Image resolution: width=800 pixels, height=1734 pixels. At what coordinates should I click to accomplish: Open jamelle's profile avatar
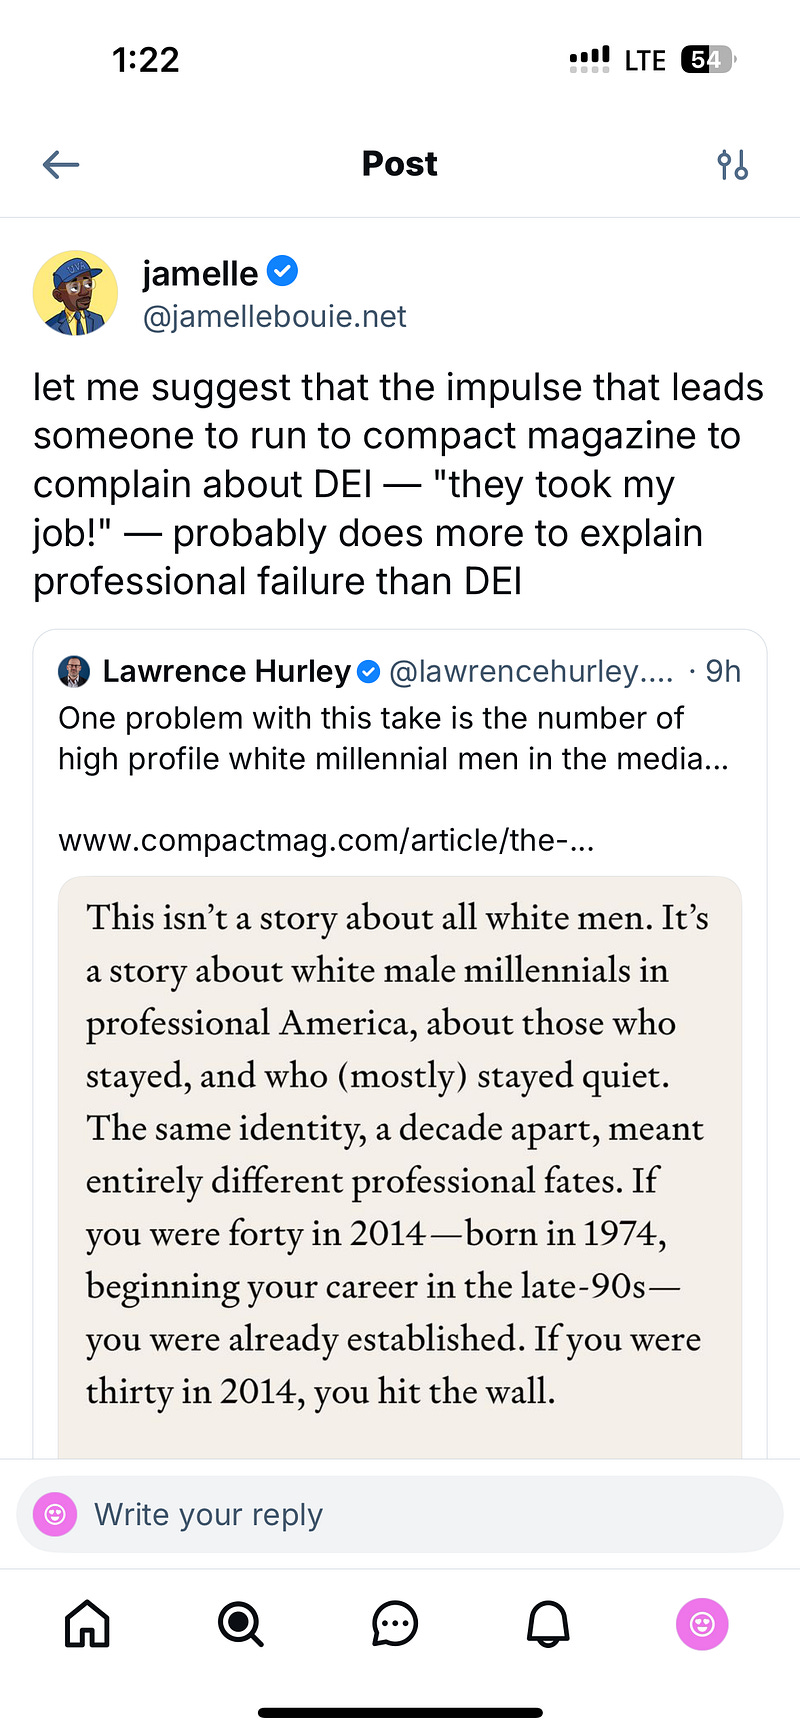[76, 293]
